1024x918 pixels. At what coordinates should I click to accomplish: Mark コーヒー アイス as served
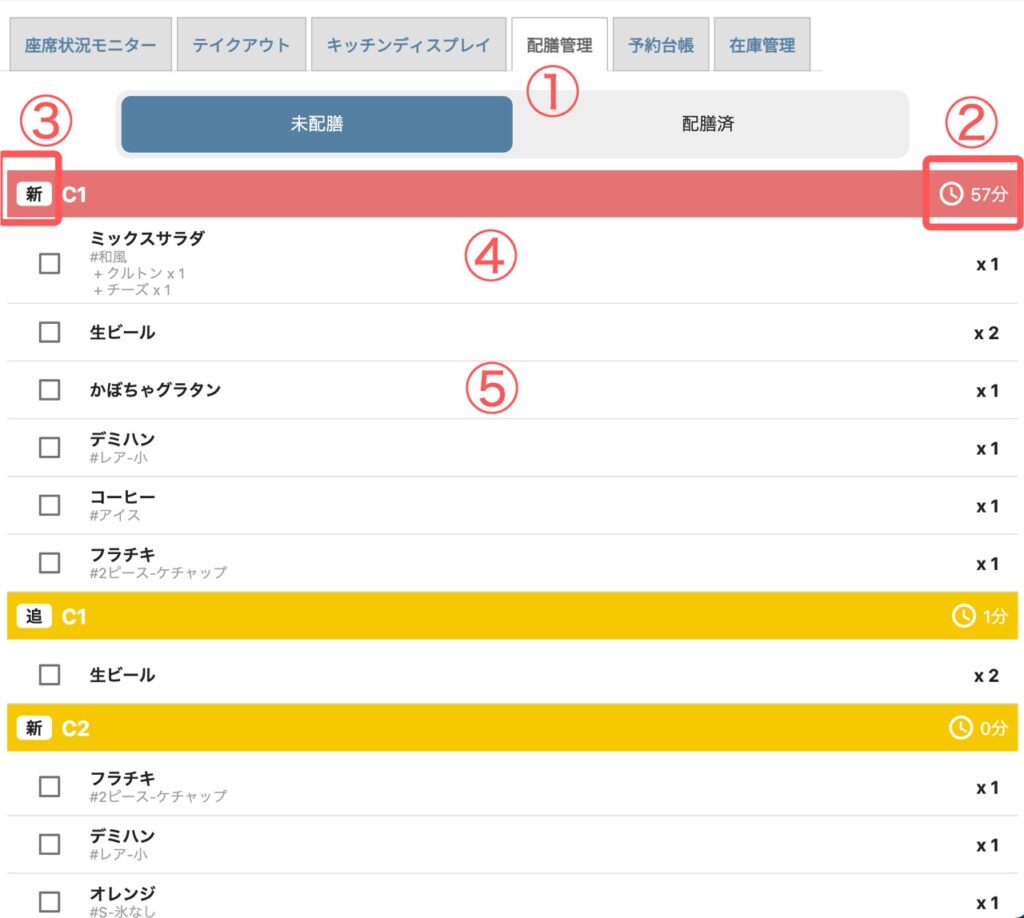click(49, 505)
